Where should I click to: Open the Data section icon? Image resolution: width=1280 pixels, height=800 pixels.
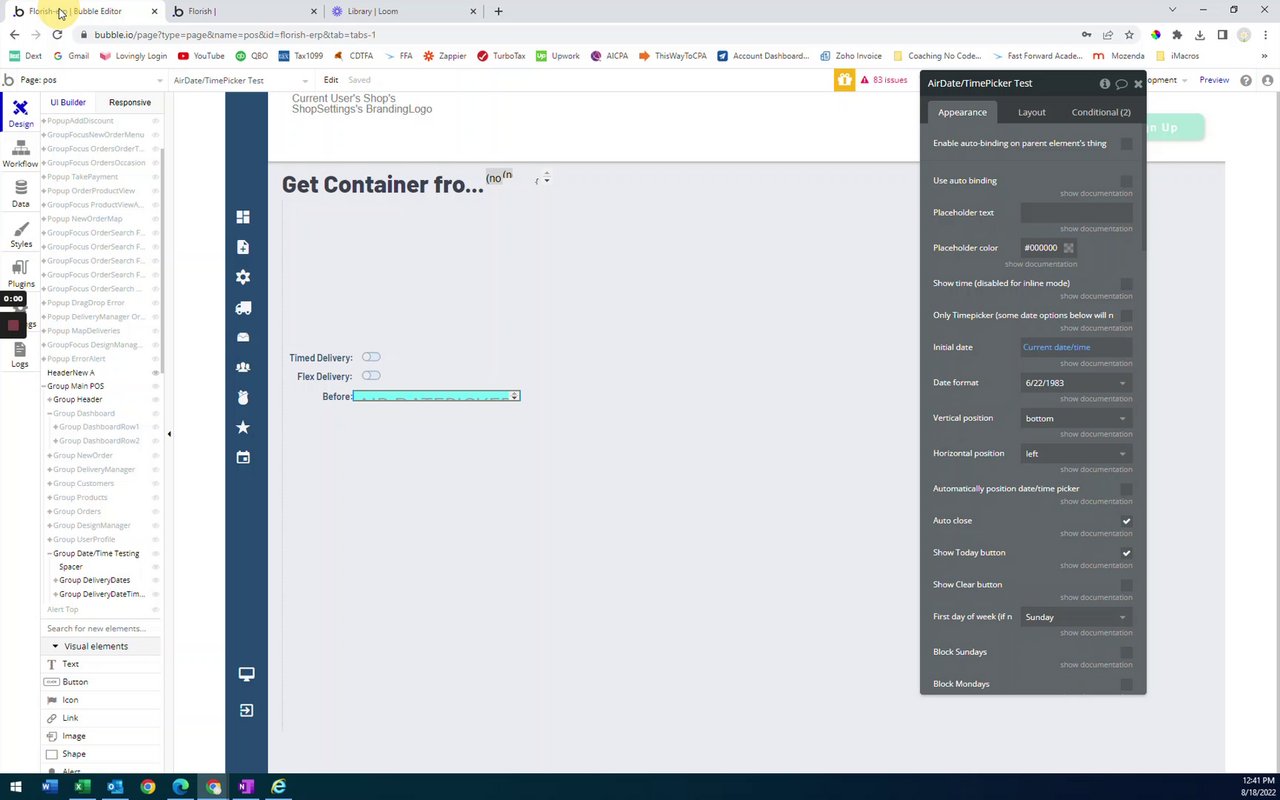pyautogui.click(x=20, y=193)
